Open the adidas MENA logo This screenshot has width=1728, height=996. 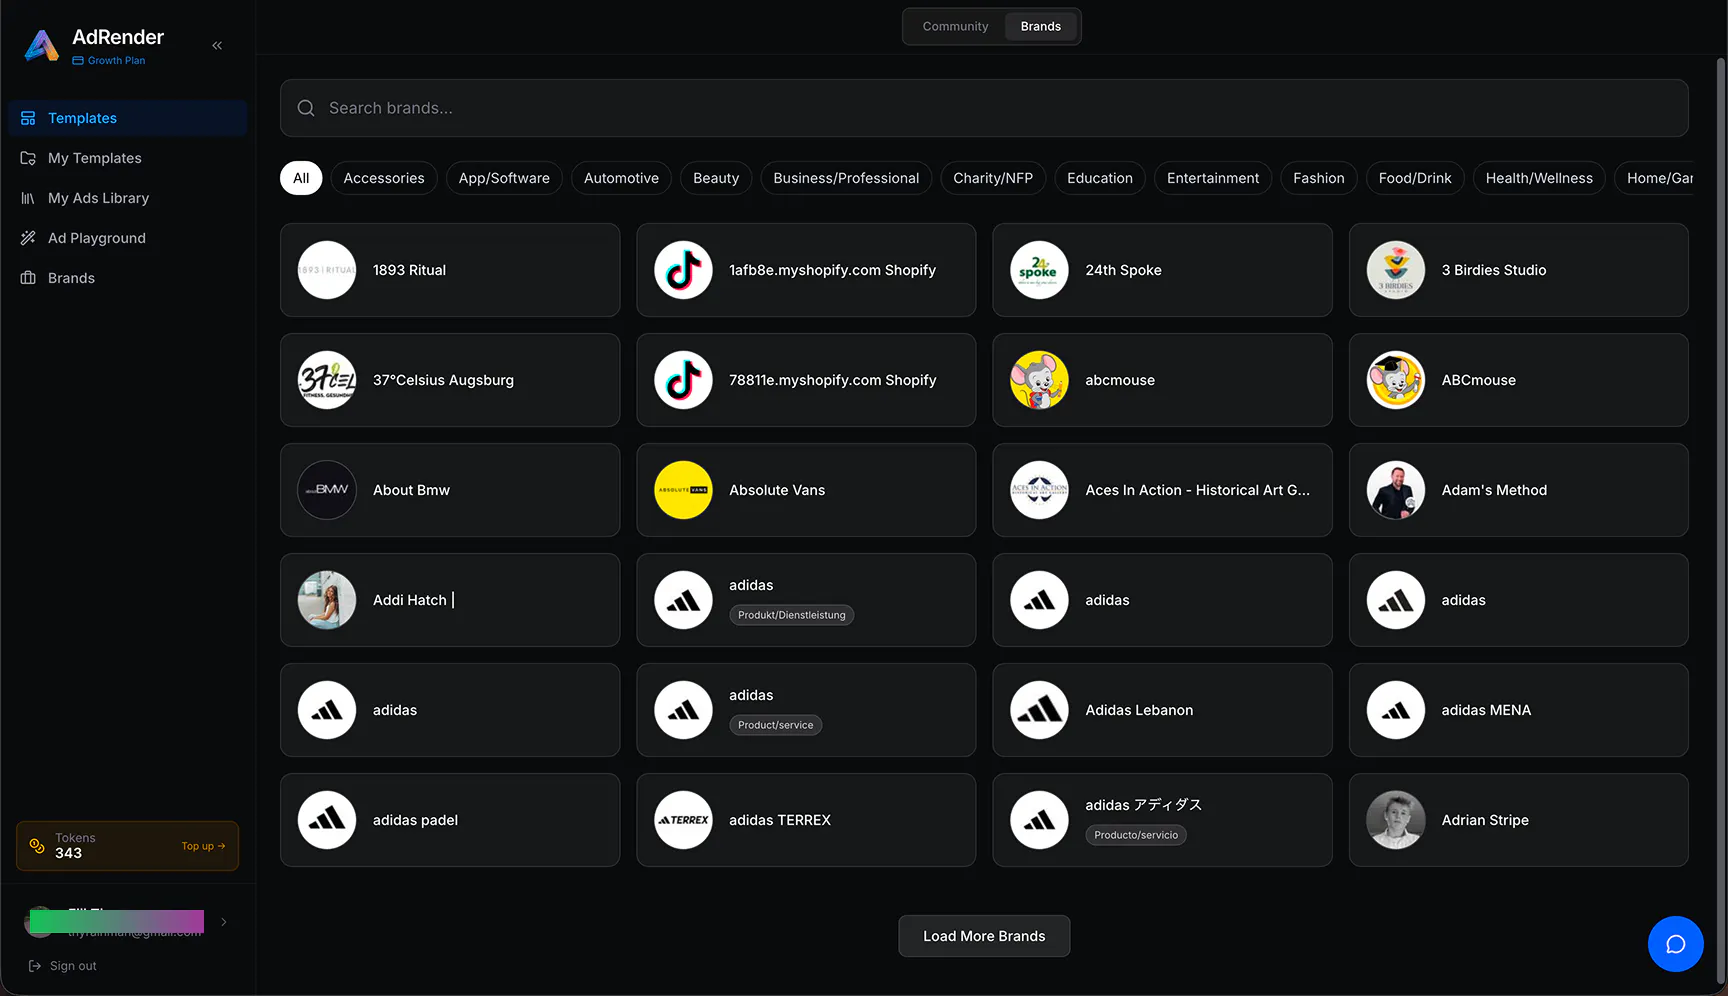pos(1396,710)
